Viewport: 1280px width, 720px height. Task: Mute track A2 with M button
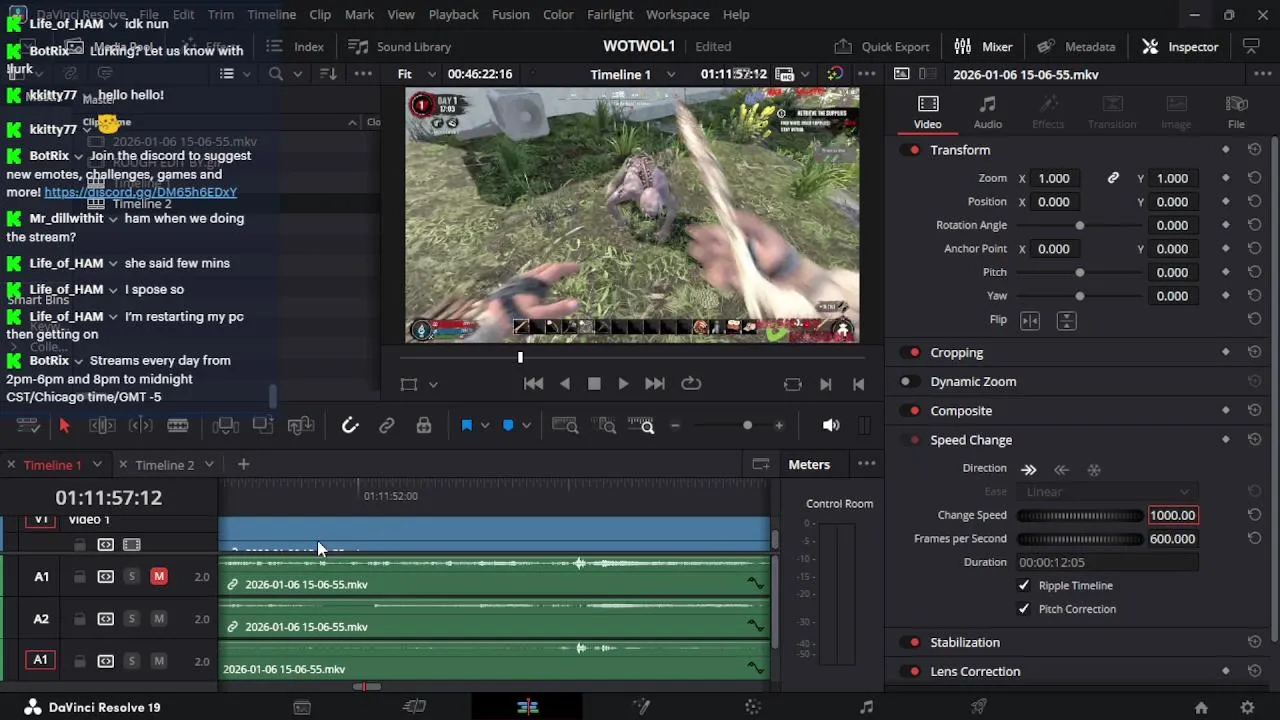tap(159, 619)
